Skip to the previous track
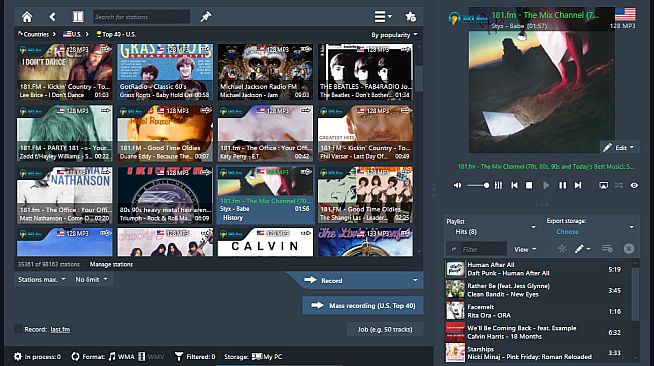 pos(514,185)
